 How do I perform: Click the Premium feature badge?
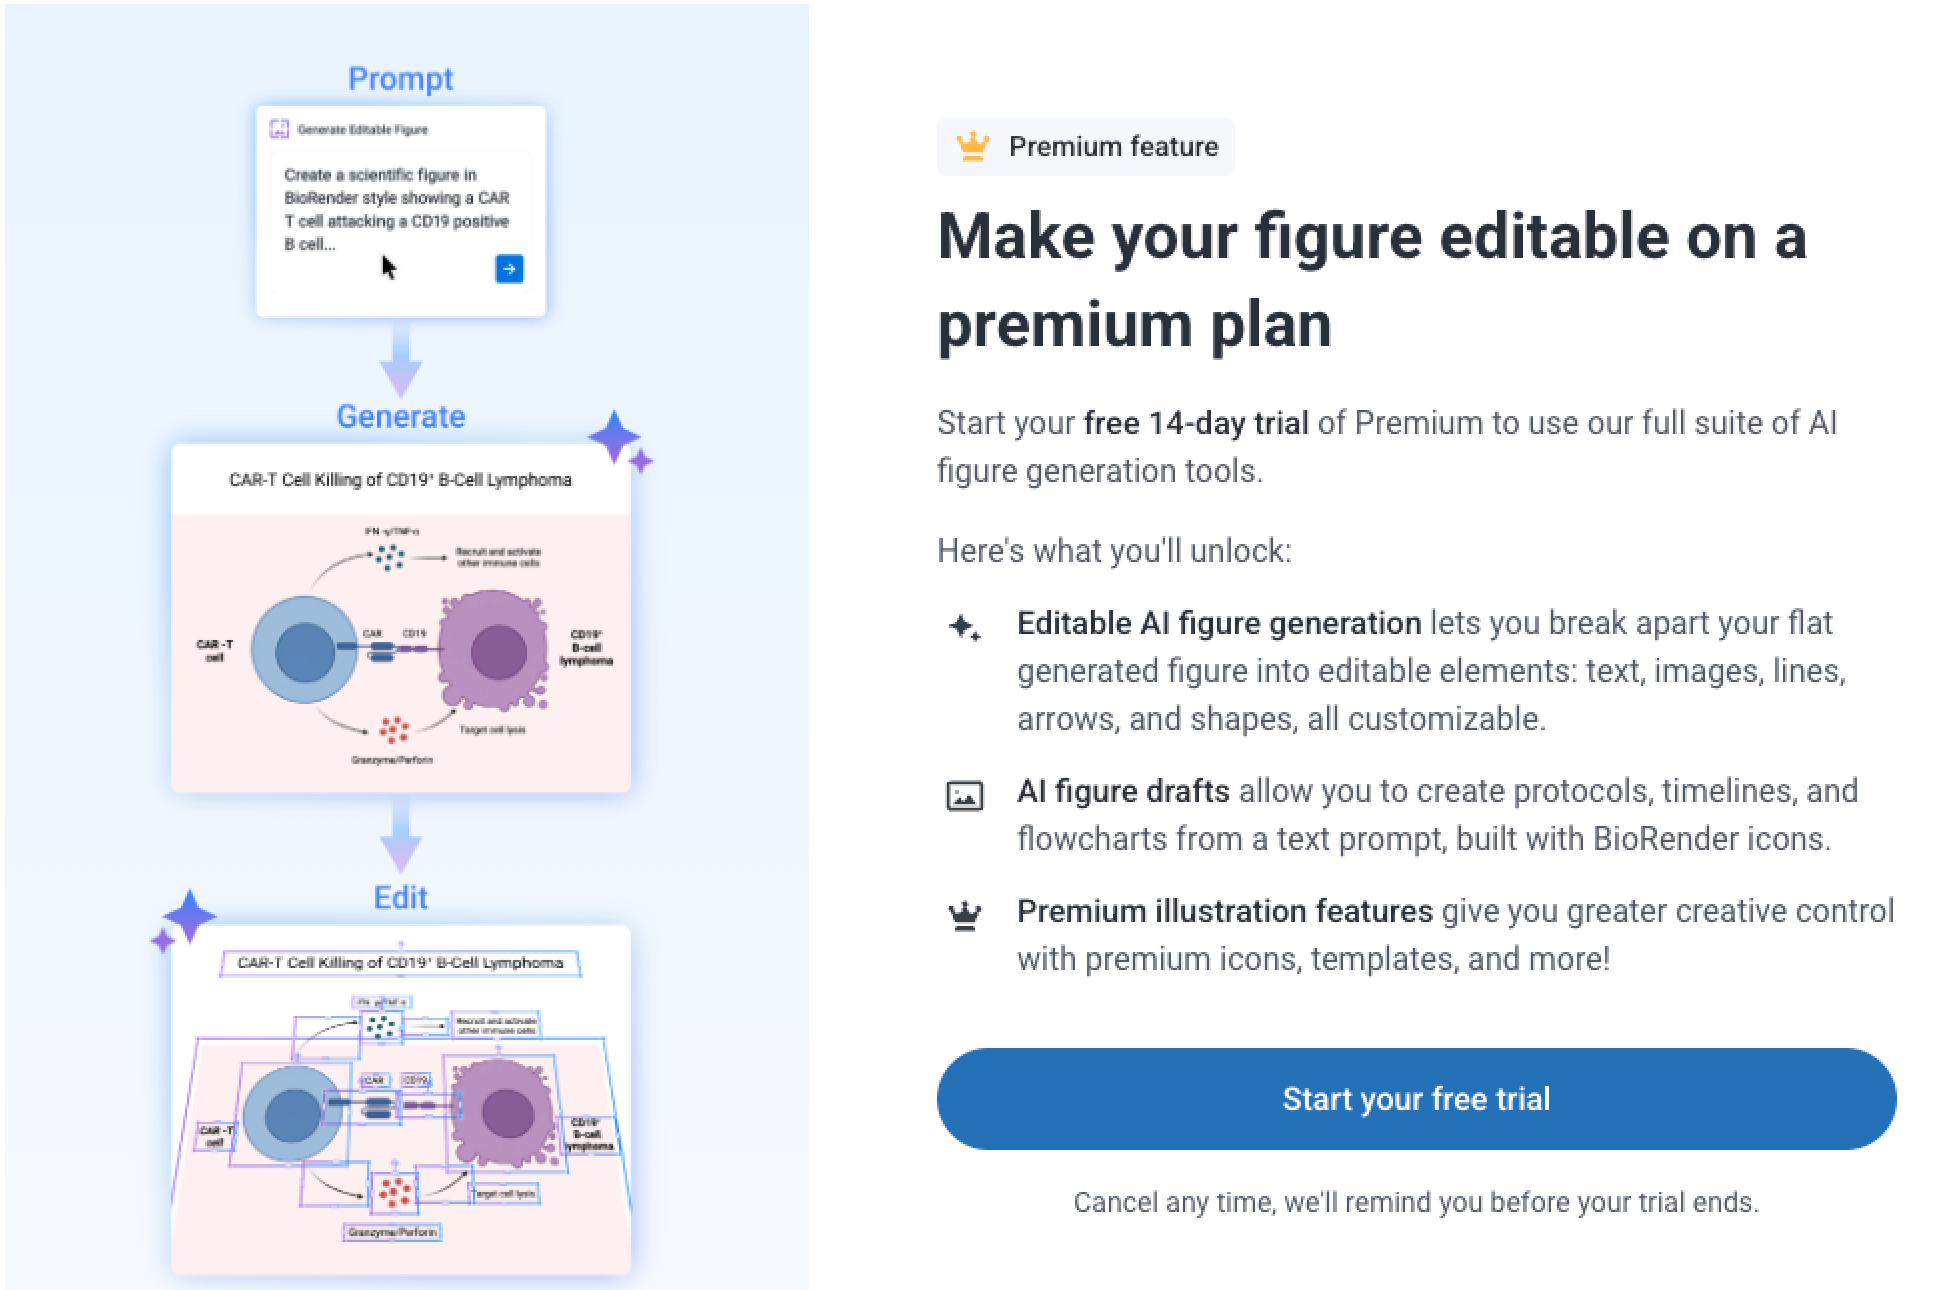point(1086,147)
